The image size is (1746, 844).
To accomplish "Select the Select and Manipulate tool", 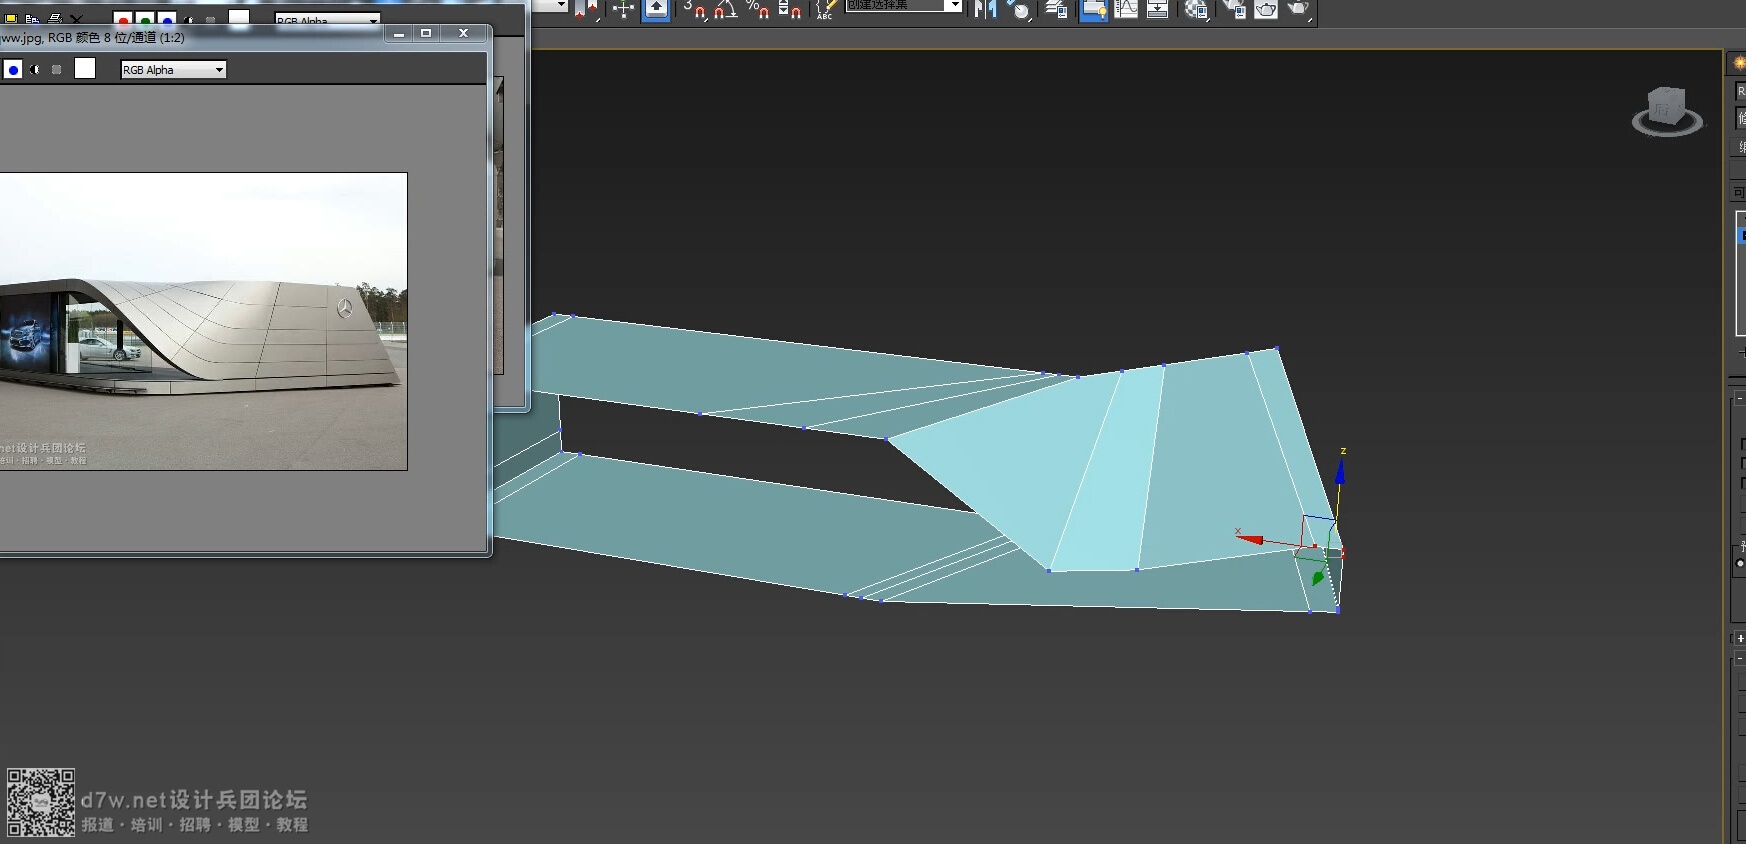I will tap(623, 10).
